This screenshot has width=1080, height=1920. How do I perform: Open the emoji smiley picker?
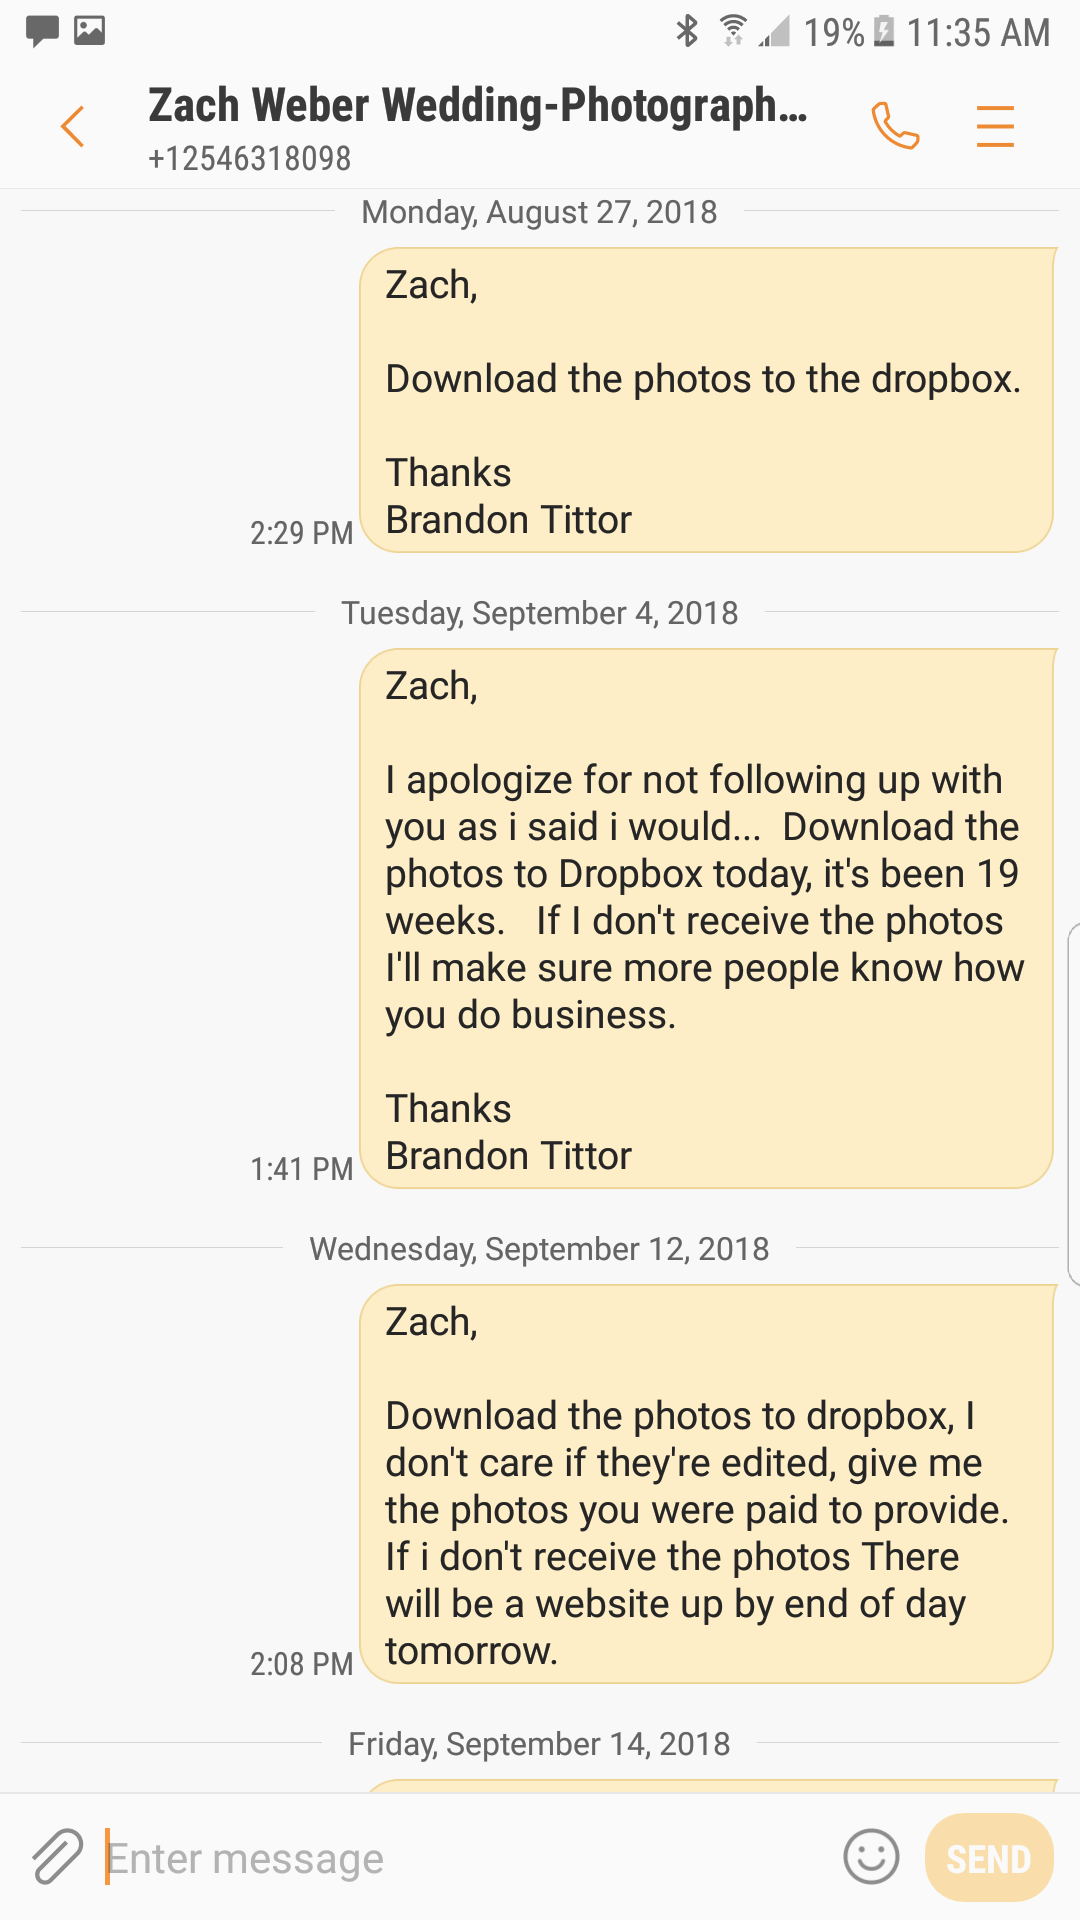871,1857
